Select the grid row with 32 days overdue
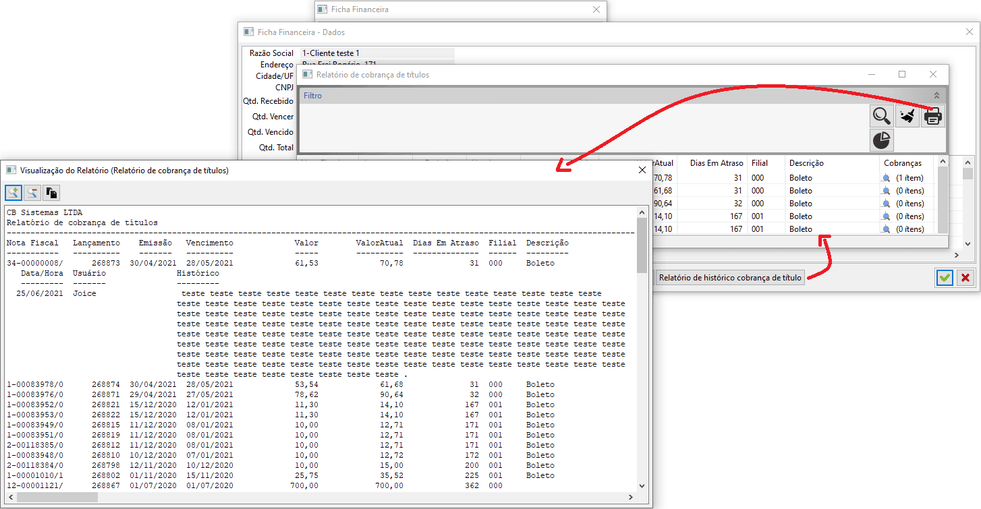The width and height of the screenshot is (981, 509). [x=795, y=204]
